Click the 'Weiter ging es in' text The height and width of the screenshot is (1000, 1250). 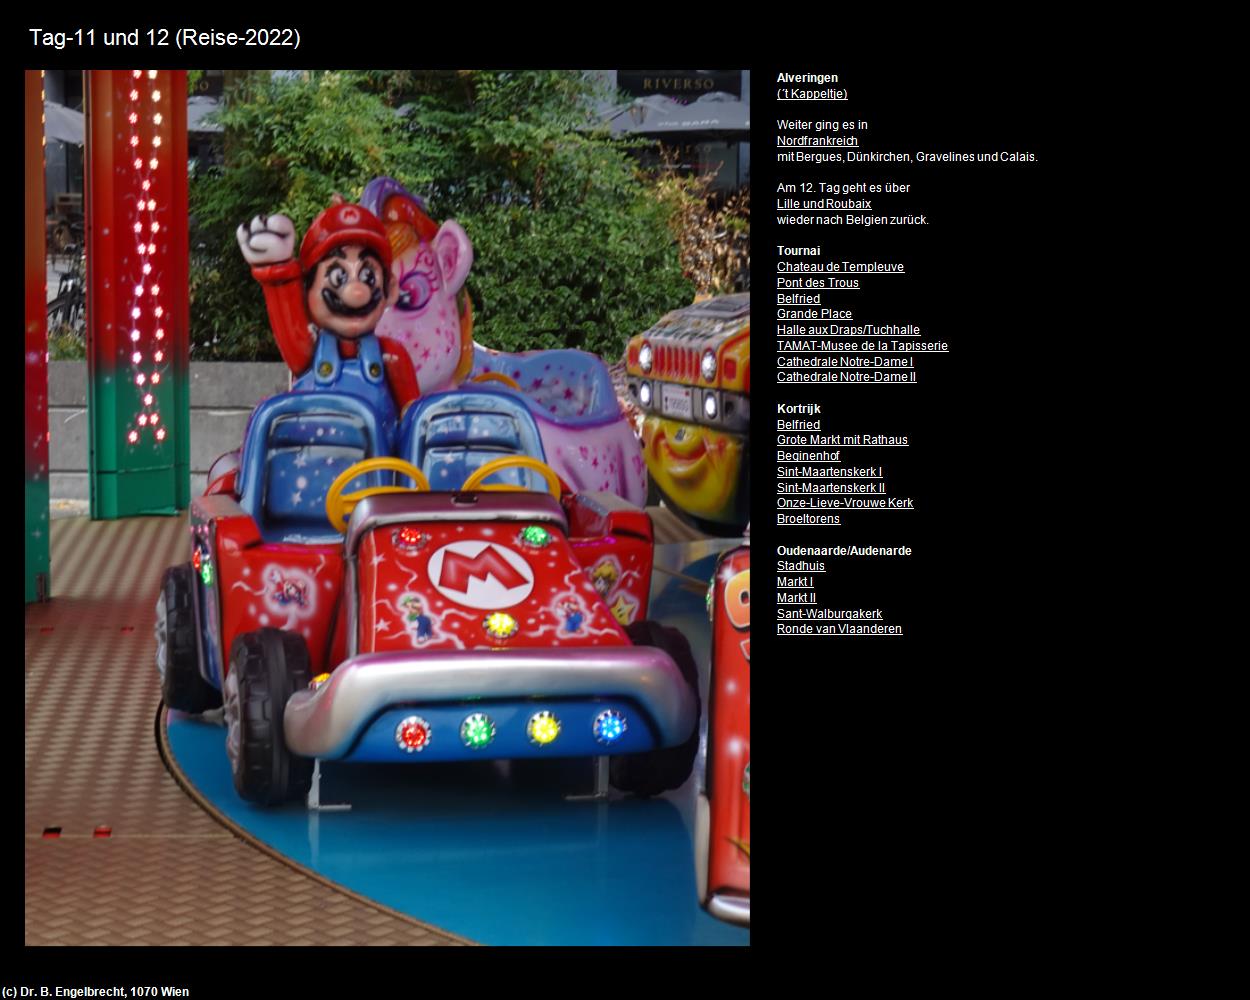(x=822, y=125)
